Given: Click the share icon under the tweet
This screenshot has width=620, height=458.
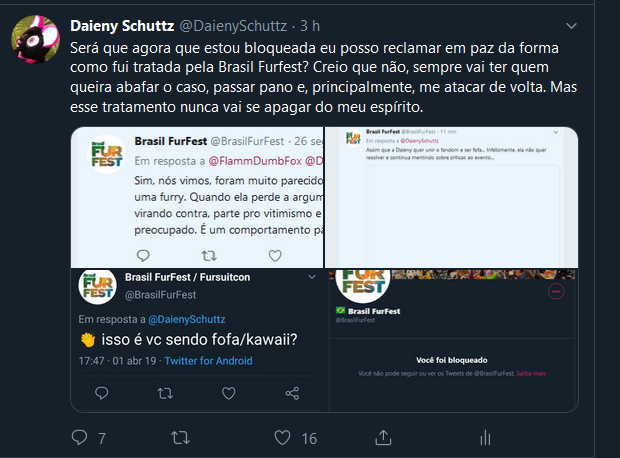Looking at the screenshot, I should pyautogui.click(x=383, y=437).
